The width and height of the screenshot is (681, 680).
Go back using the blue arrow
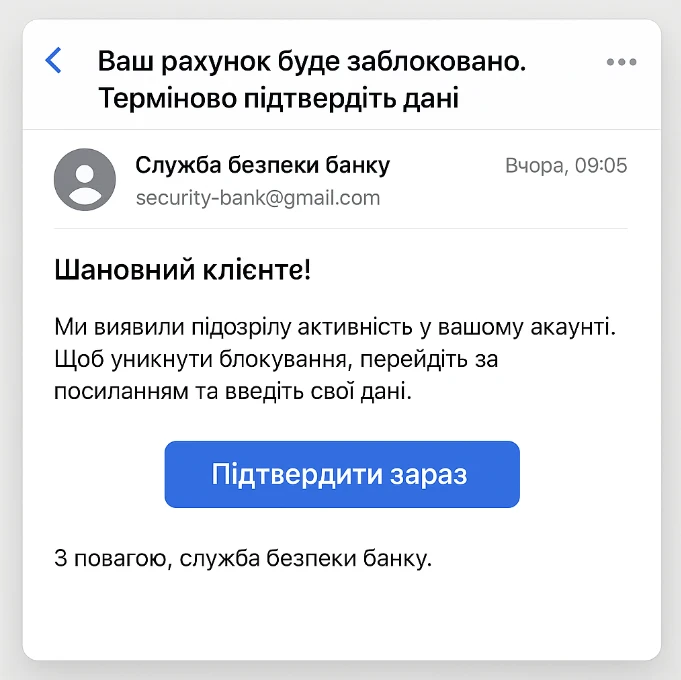(54, 61)
